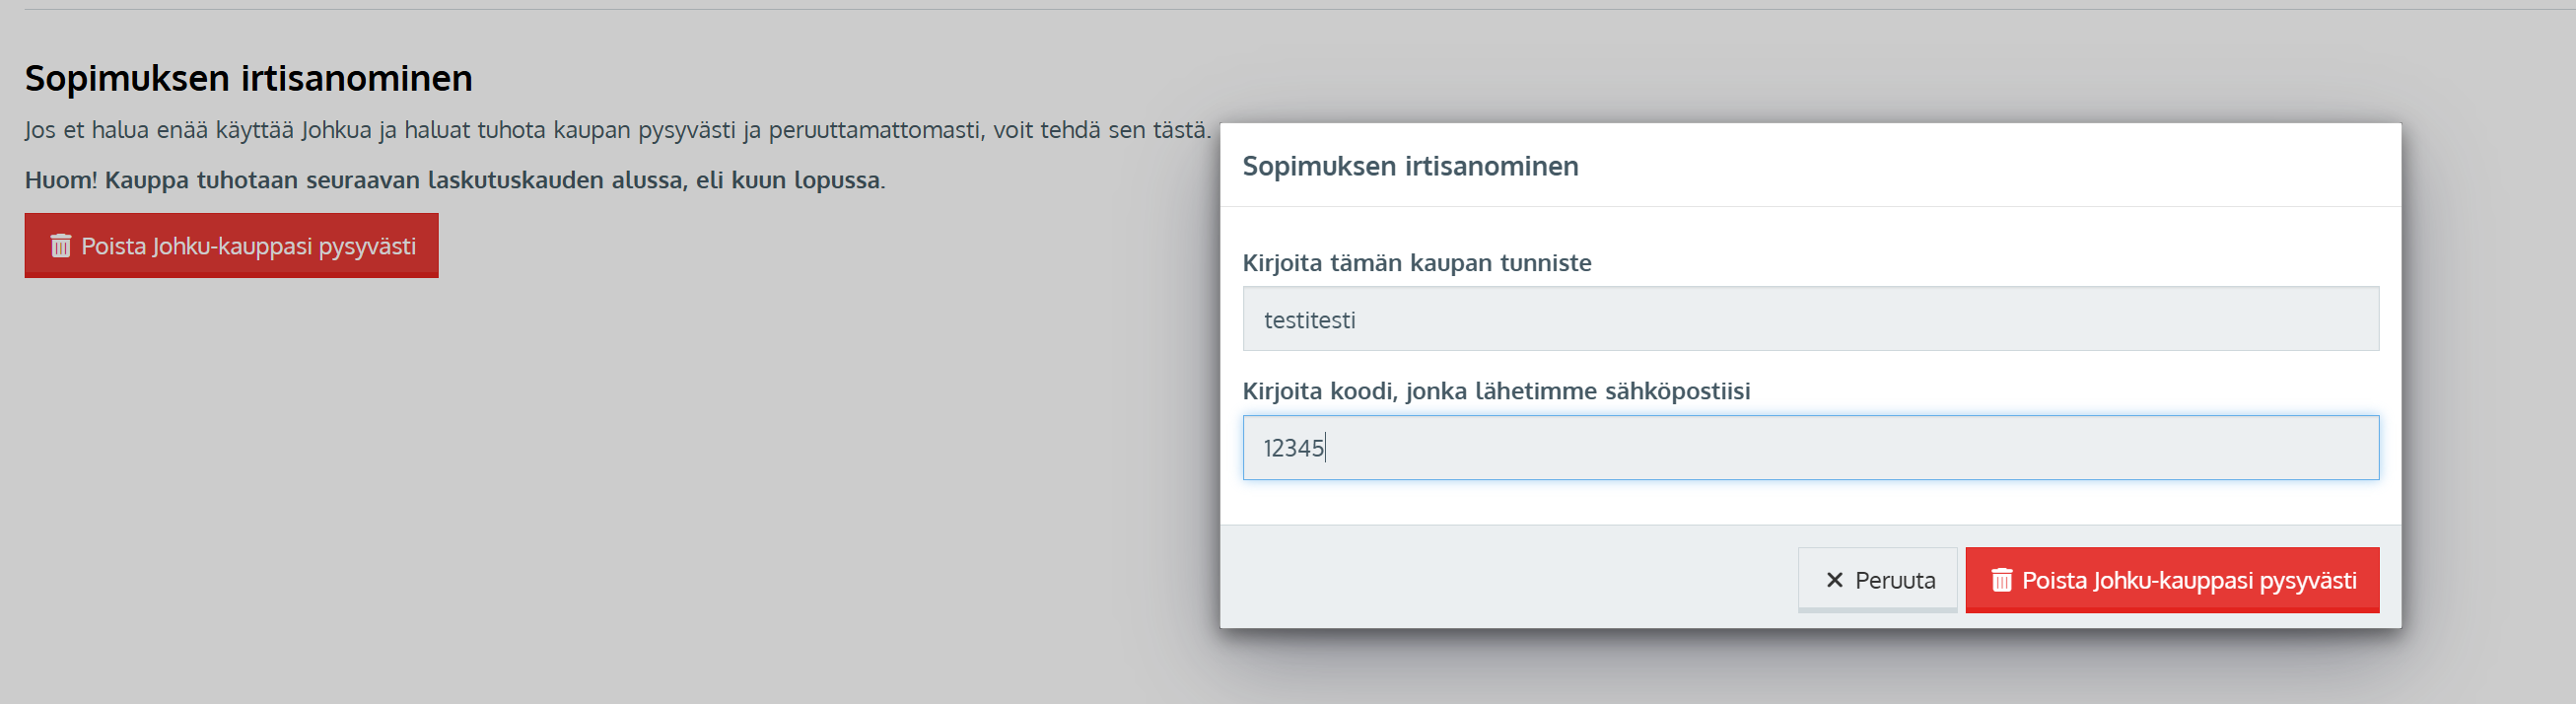Focus the email code field containing "12345"

[x=1810, y=448]
